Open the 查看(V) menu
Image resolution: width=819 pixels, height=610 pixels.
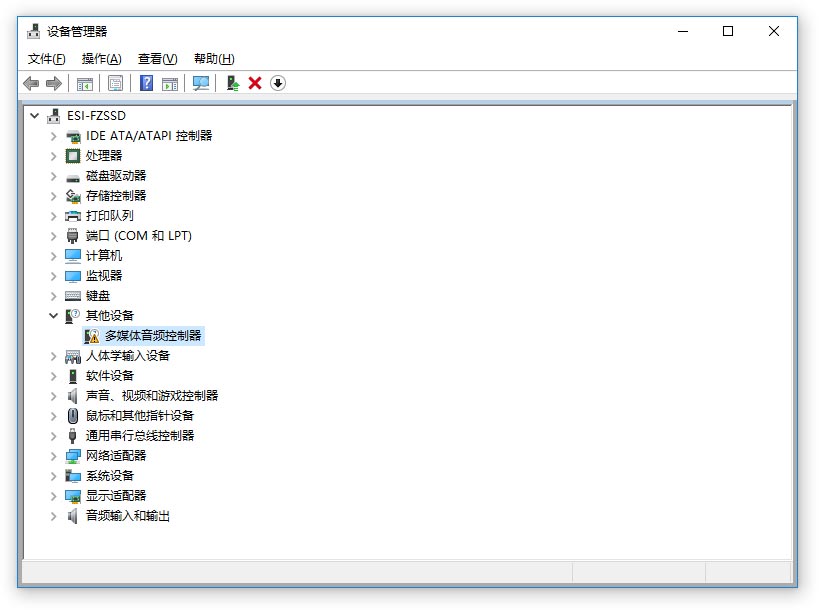157,58
